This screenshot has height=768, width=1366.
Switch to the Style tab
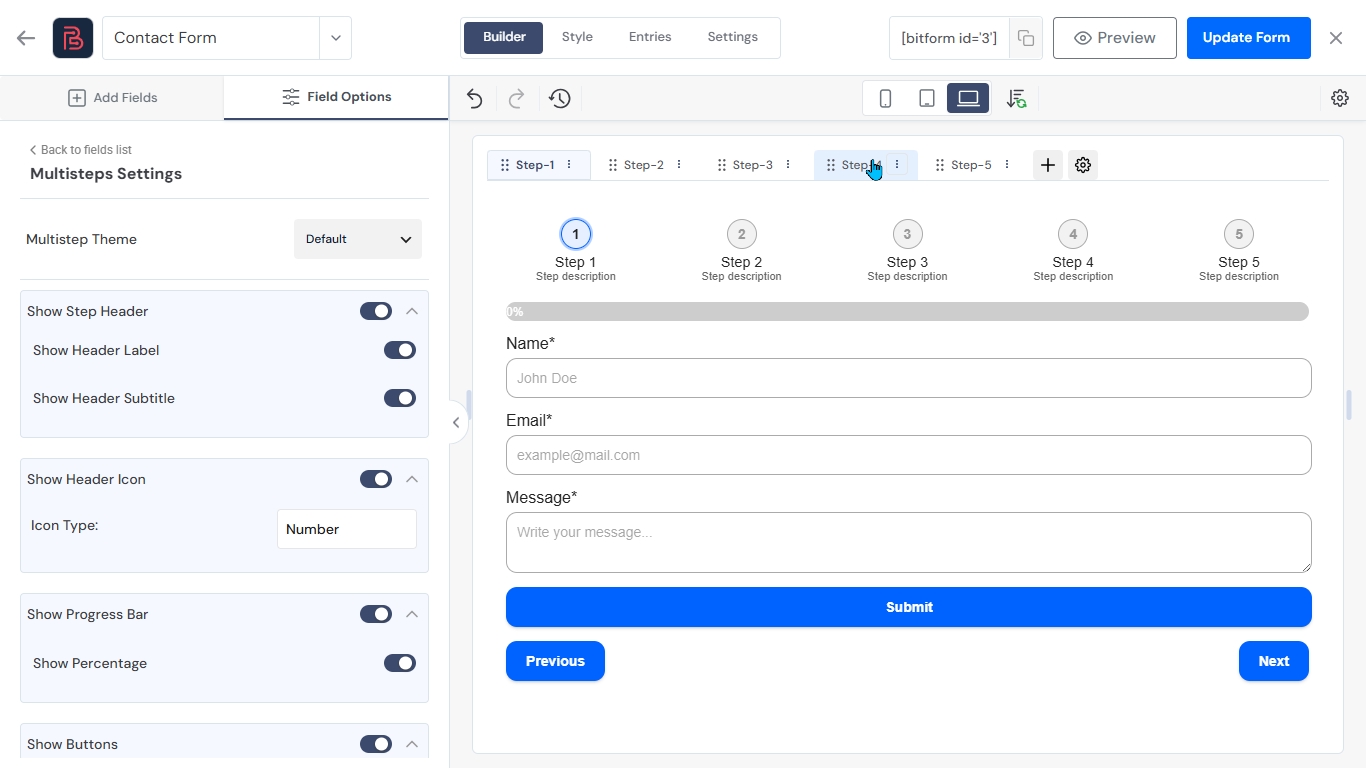point(577,37)
